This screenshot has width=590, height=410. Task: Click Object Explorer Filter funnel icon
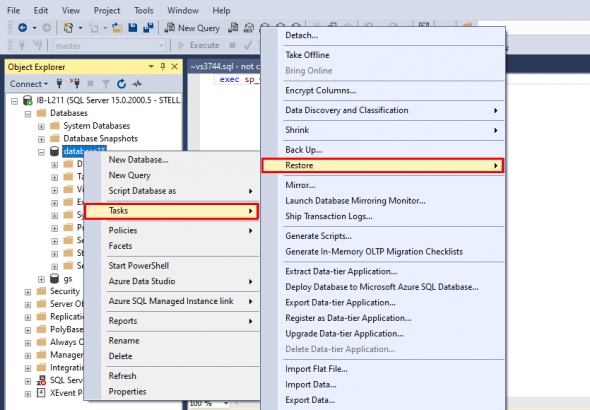tap(106, 84)
